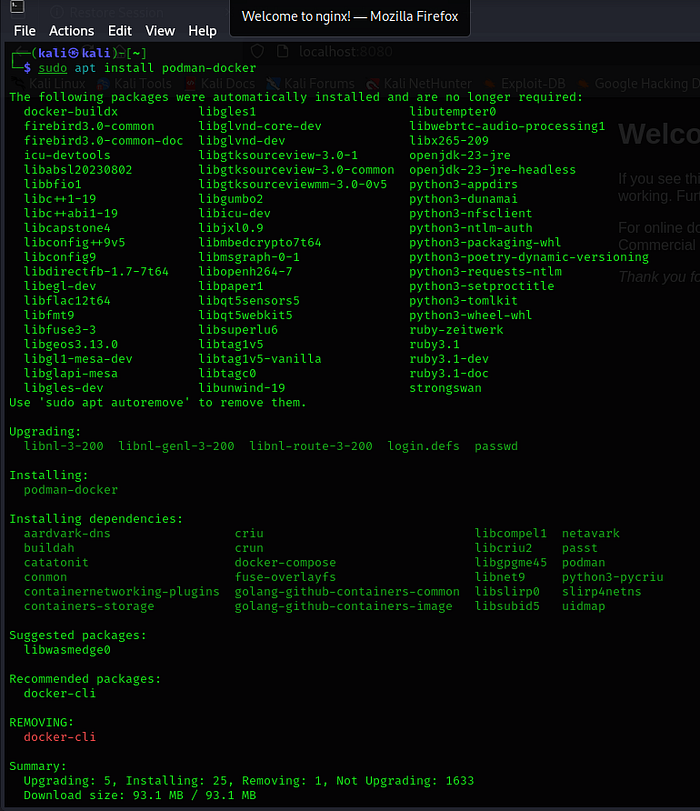The image size is (700, 811).
Task: Open the Edit menu
Action: click(120, 31)
